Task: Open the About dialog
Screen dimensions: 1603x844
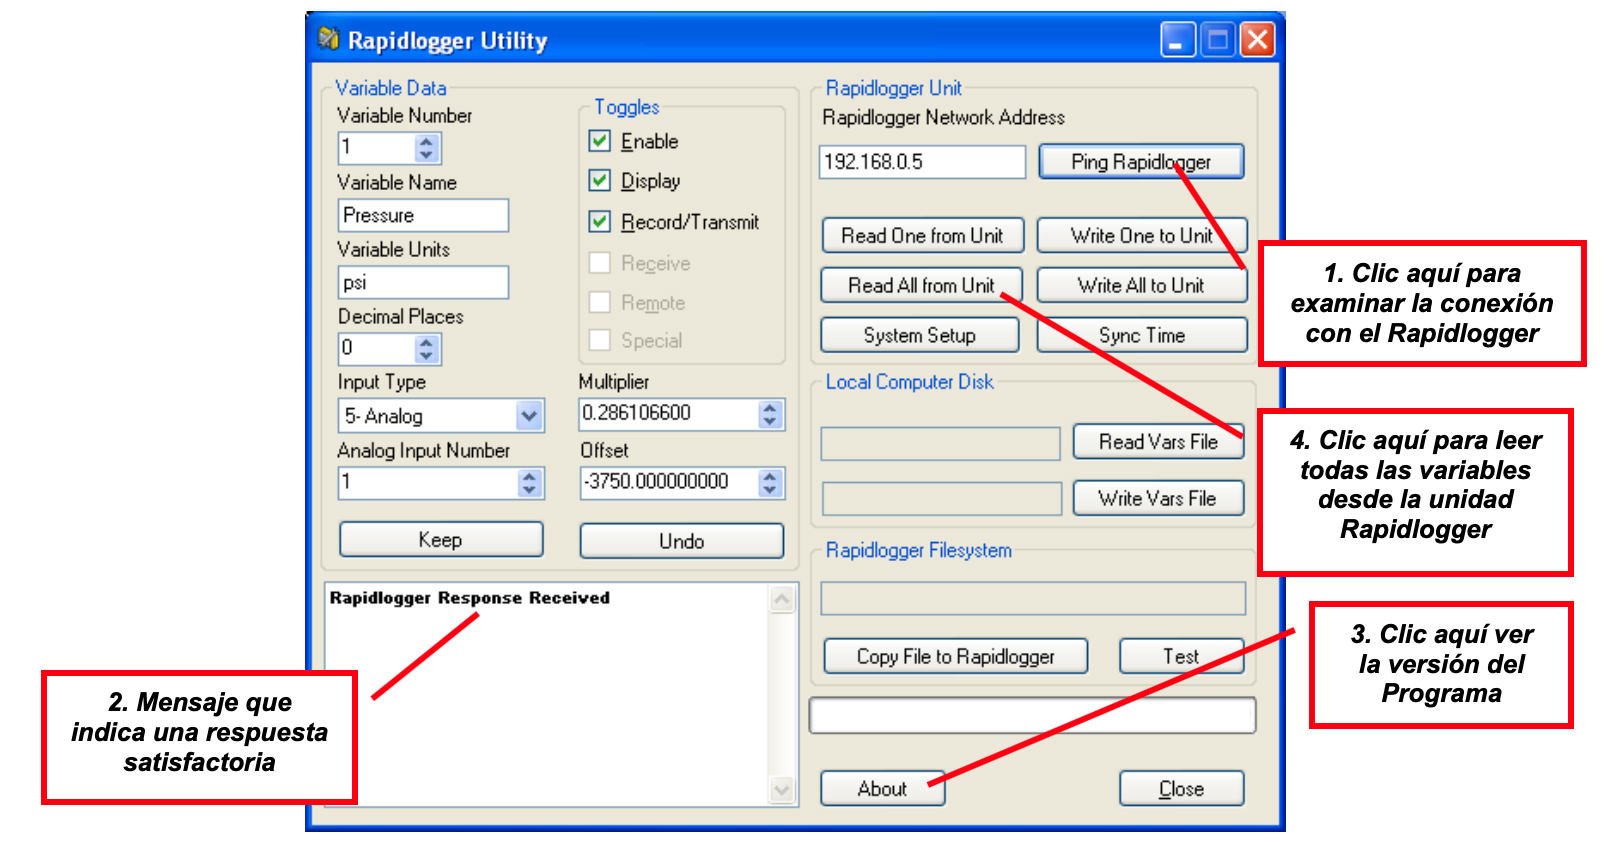Action: tap(882, 788)
